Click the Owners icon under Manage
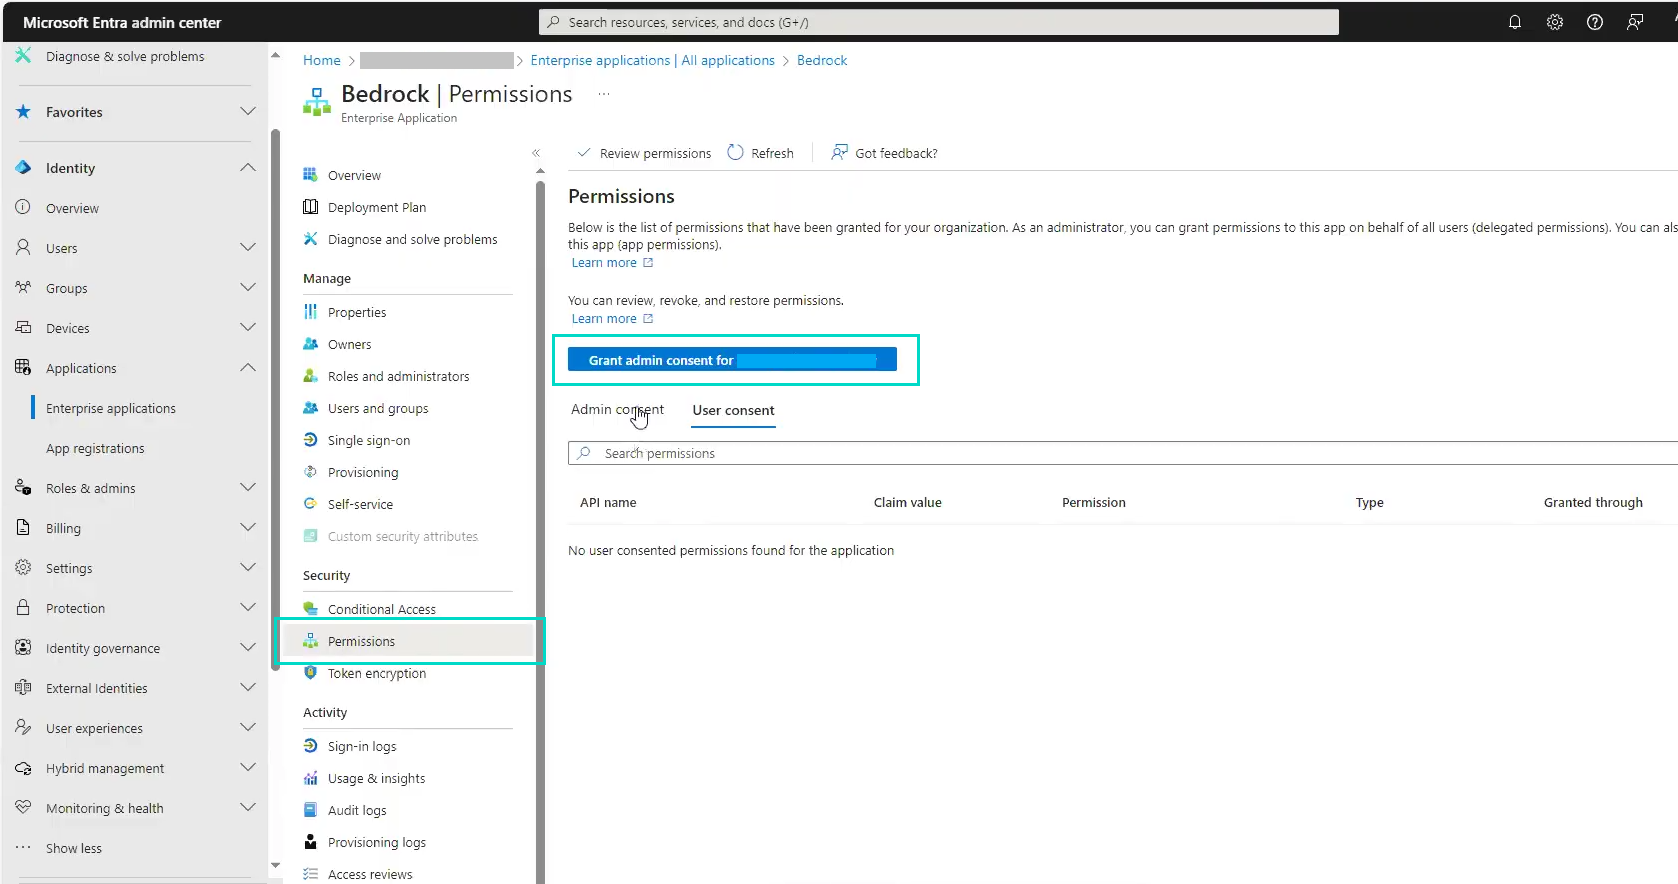 tap(310, 344)
